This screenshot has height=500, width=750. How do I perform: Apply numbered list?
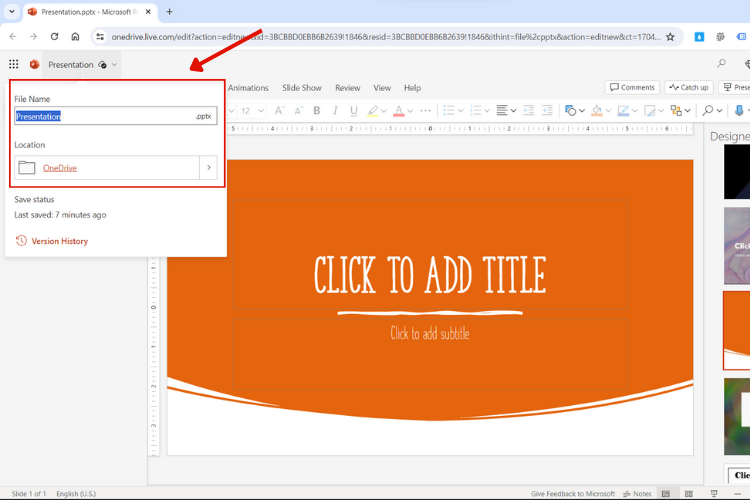(x=475, y=111)
